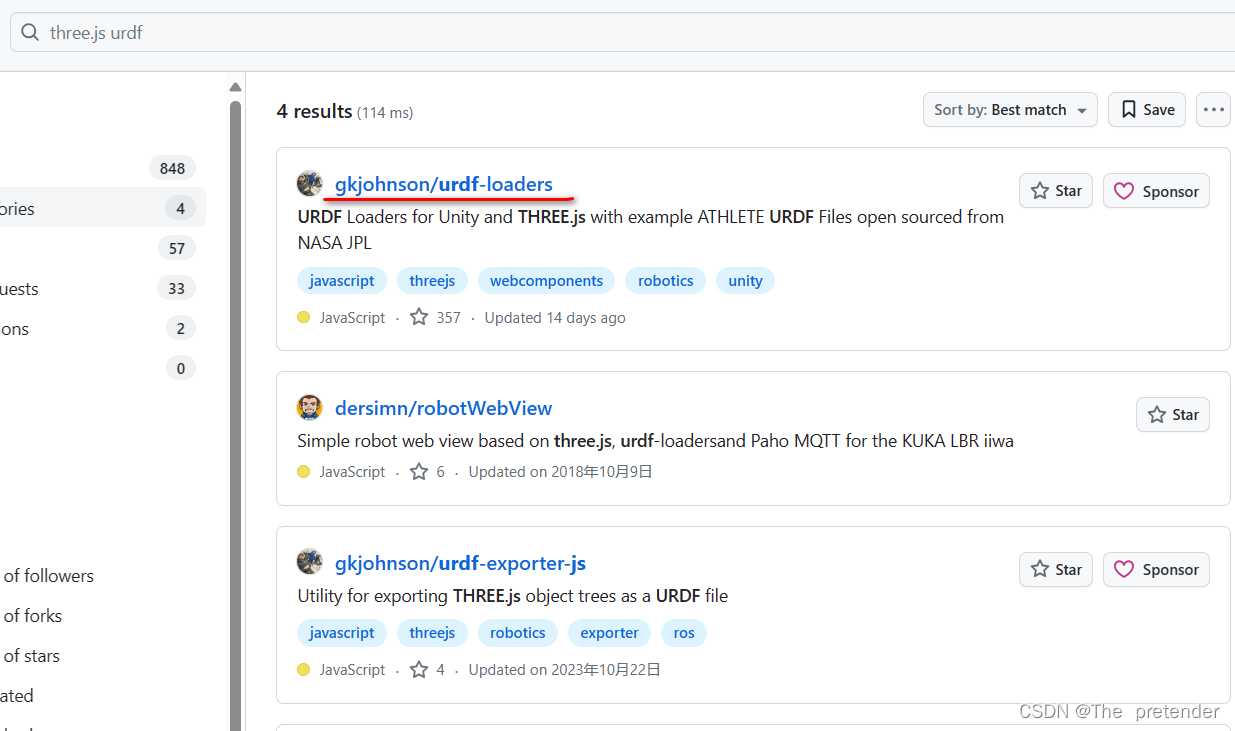Open the gkjohnson/urdf-exporter-js repository
1235x731 pixels.
pyautogui.click(x=460, y=563)
